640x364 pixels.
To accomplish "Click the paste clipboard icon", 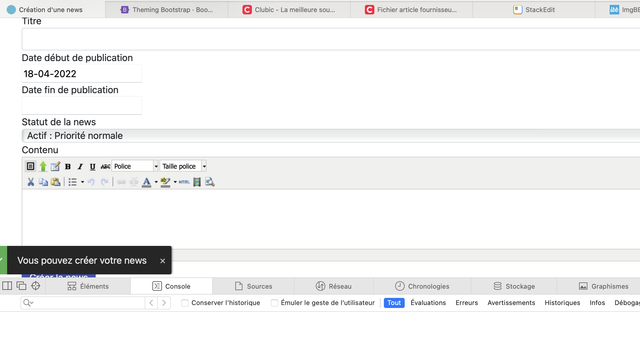I will point(56,182).
